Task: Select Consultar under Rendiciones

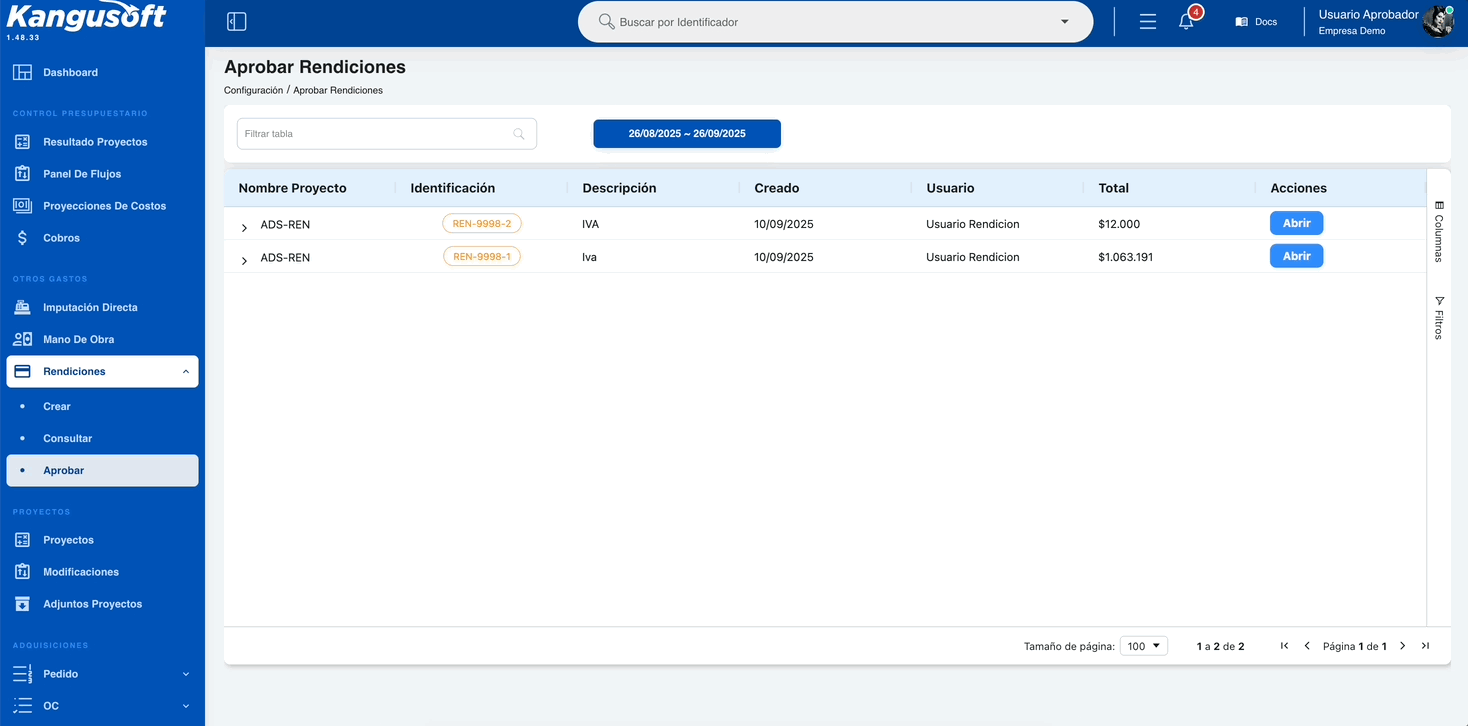Action: click(67, 439)
